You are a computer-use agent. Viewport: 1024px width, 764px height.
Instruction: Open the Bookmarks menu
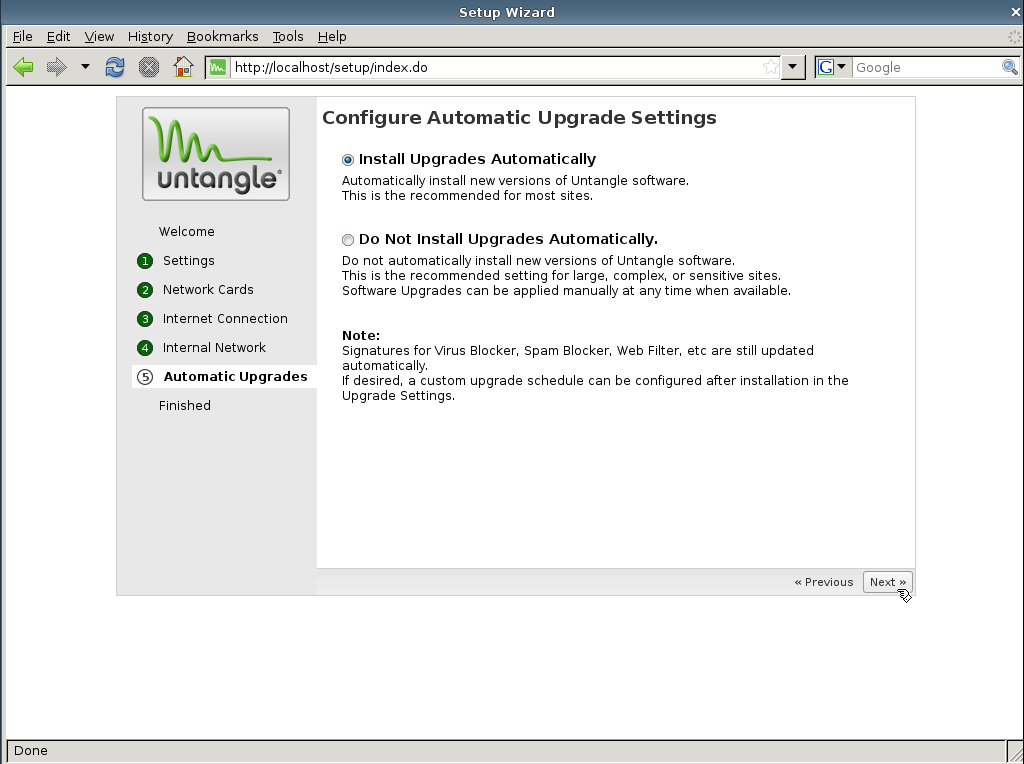point(223,37)
